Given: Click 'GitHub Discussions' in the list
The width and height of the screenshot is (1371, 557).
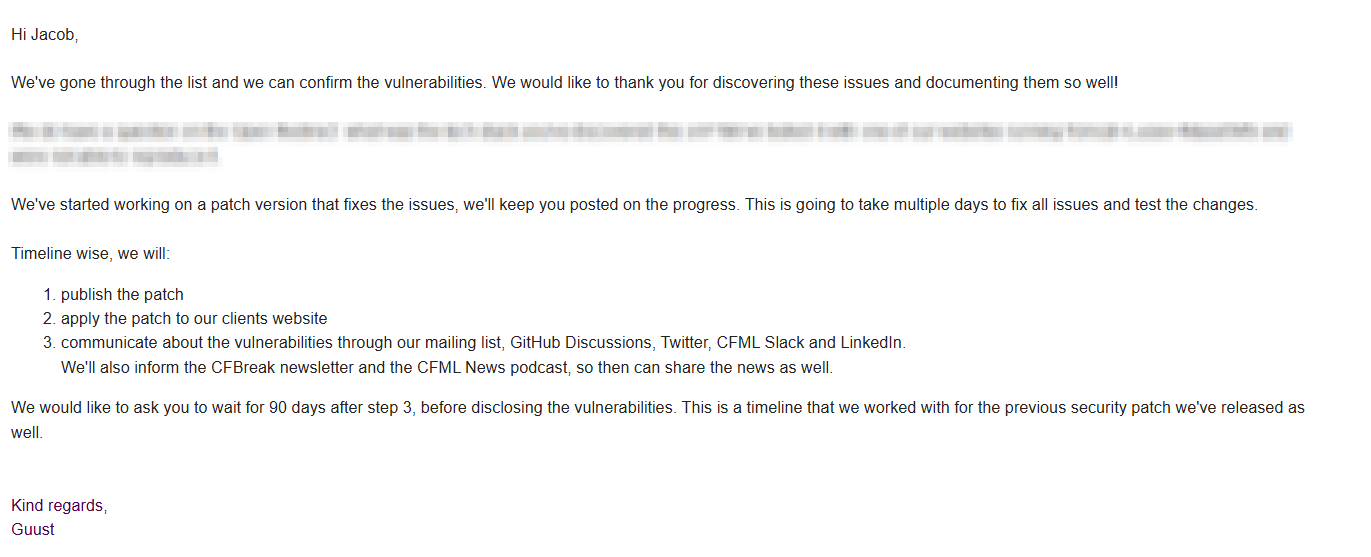Looking at the screenshot, I should 580,342.
